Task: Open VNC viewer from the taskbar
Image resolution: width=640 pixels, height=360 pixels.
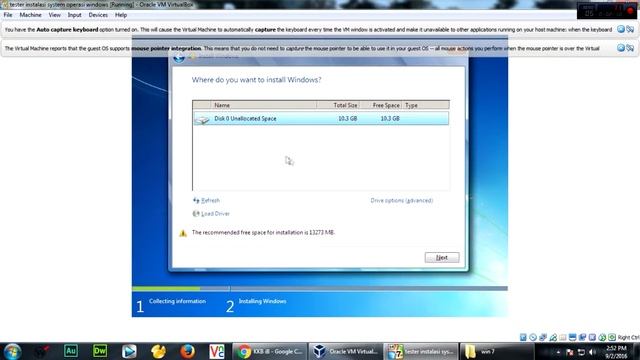Action: click(x=217, y=351)
